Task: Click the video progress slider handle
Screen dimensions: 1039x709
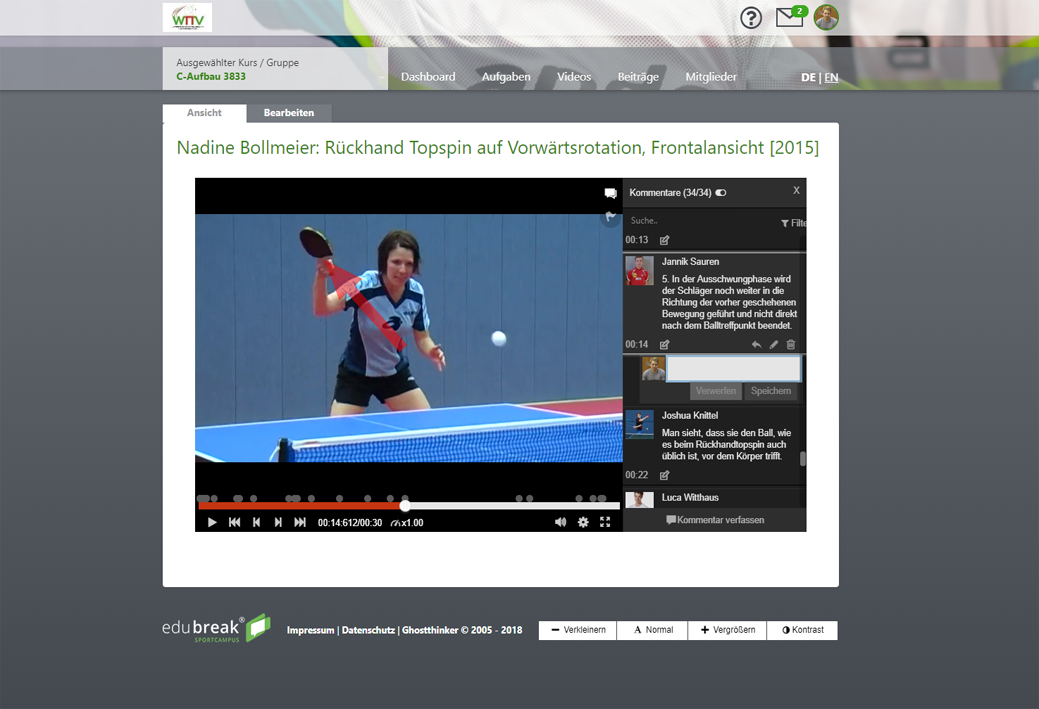Action: click(x=405, y=506)
